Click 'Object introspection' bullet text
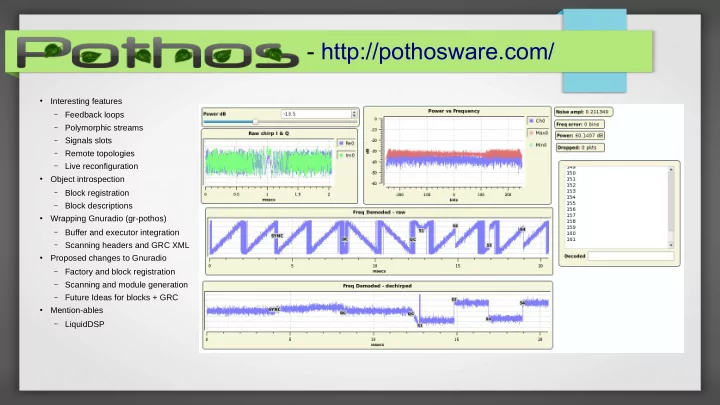The image size is (720, 405). click(87, 179)
